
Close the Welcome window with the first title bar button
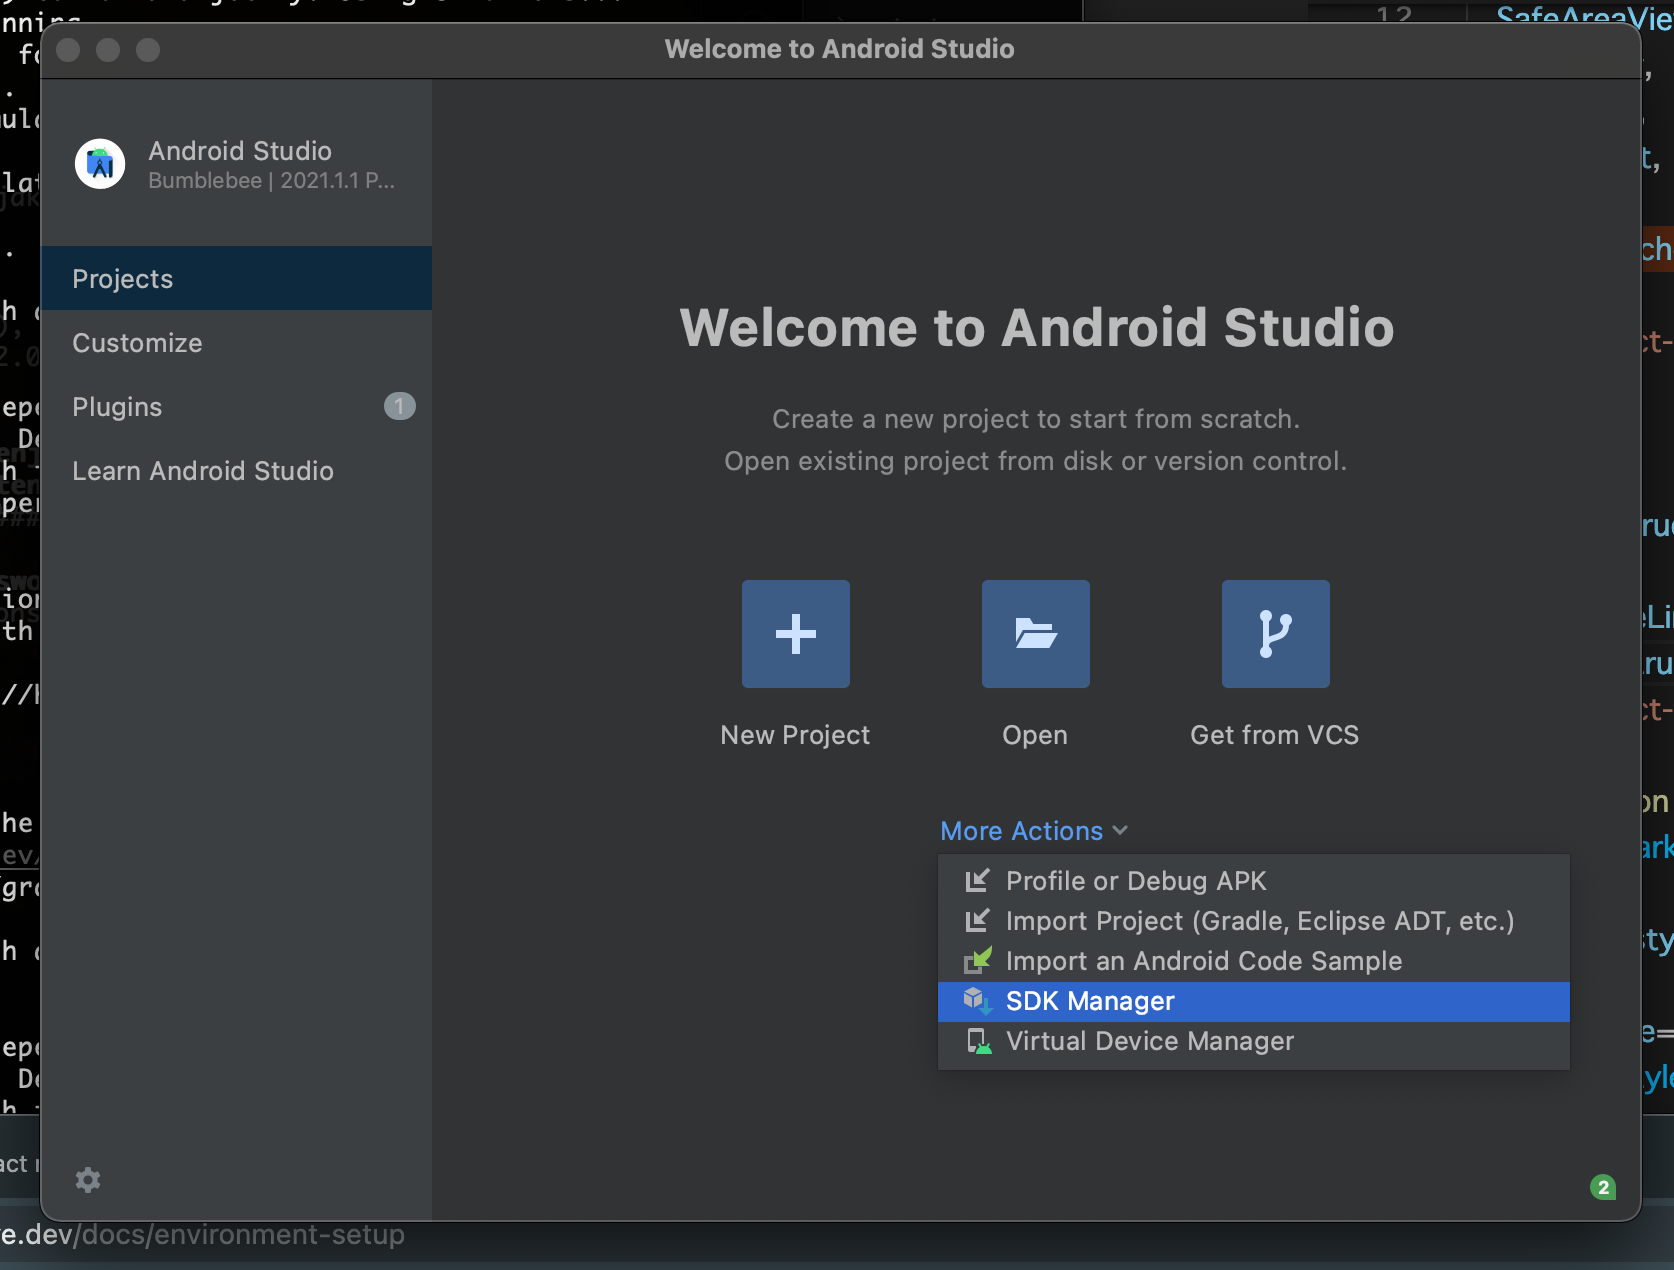tap(68, 50)
